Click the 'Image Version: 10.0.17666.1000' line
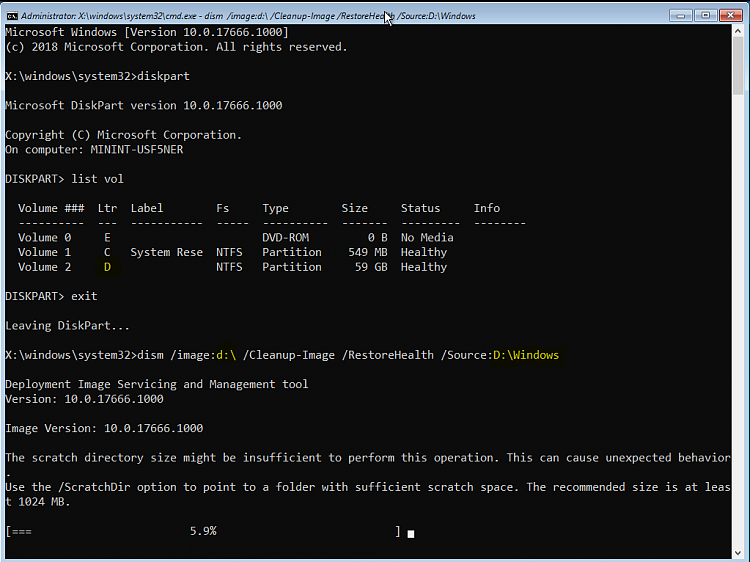This screenshot has height=562, width=750. [104, 428]
